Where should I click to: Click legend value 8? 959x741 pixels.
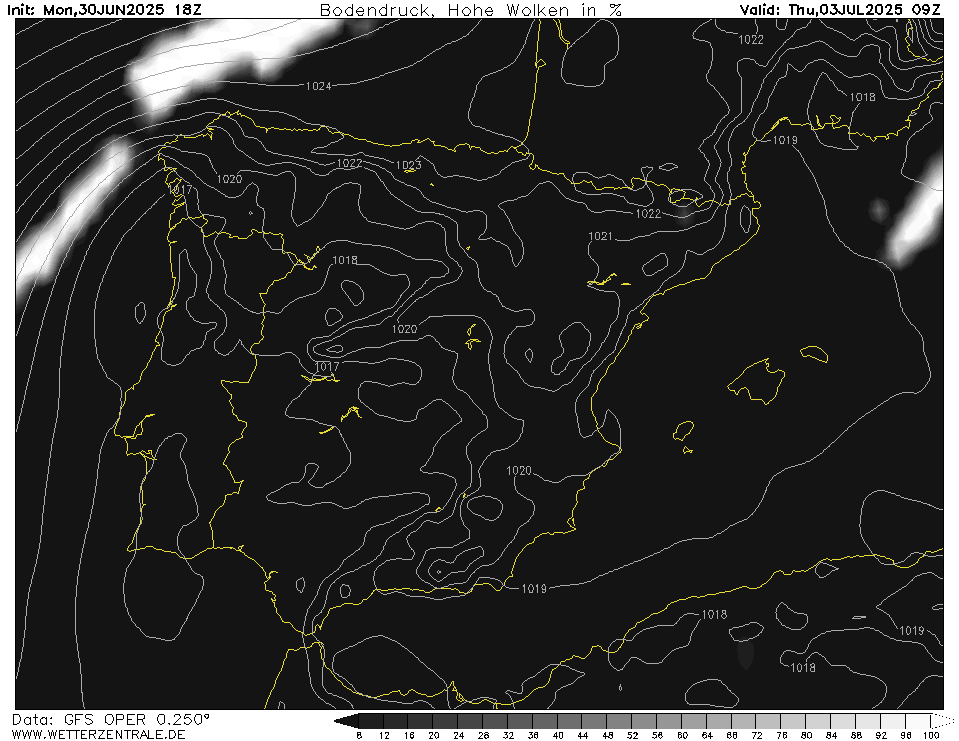359,735
